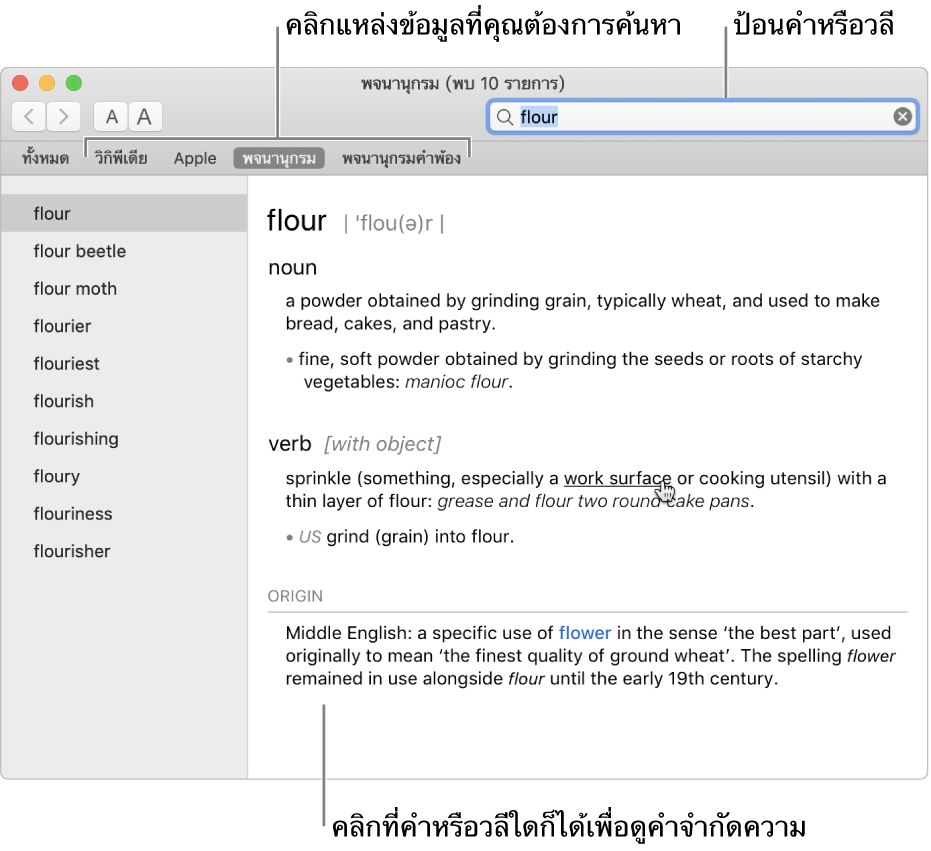Click the italic example manioc flour
The width and height of the screenshot is (931, 851).
tap(457, 382)
